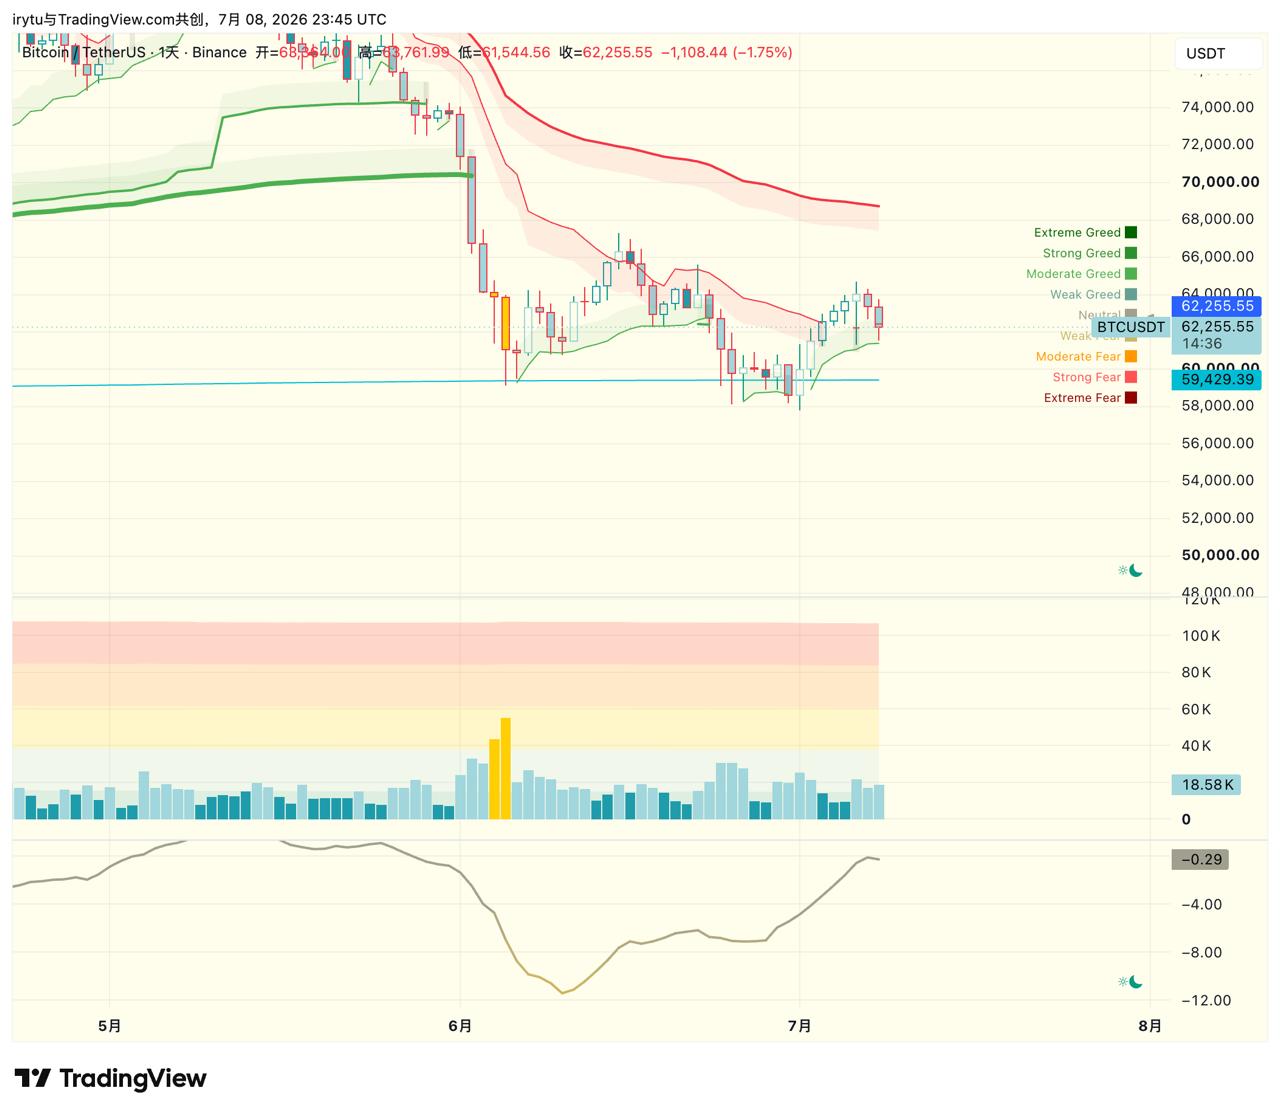Open the USDT currency selector

[1216, 53]
